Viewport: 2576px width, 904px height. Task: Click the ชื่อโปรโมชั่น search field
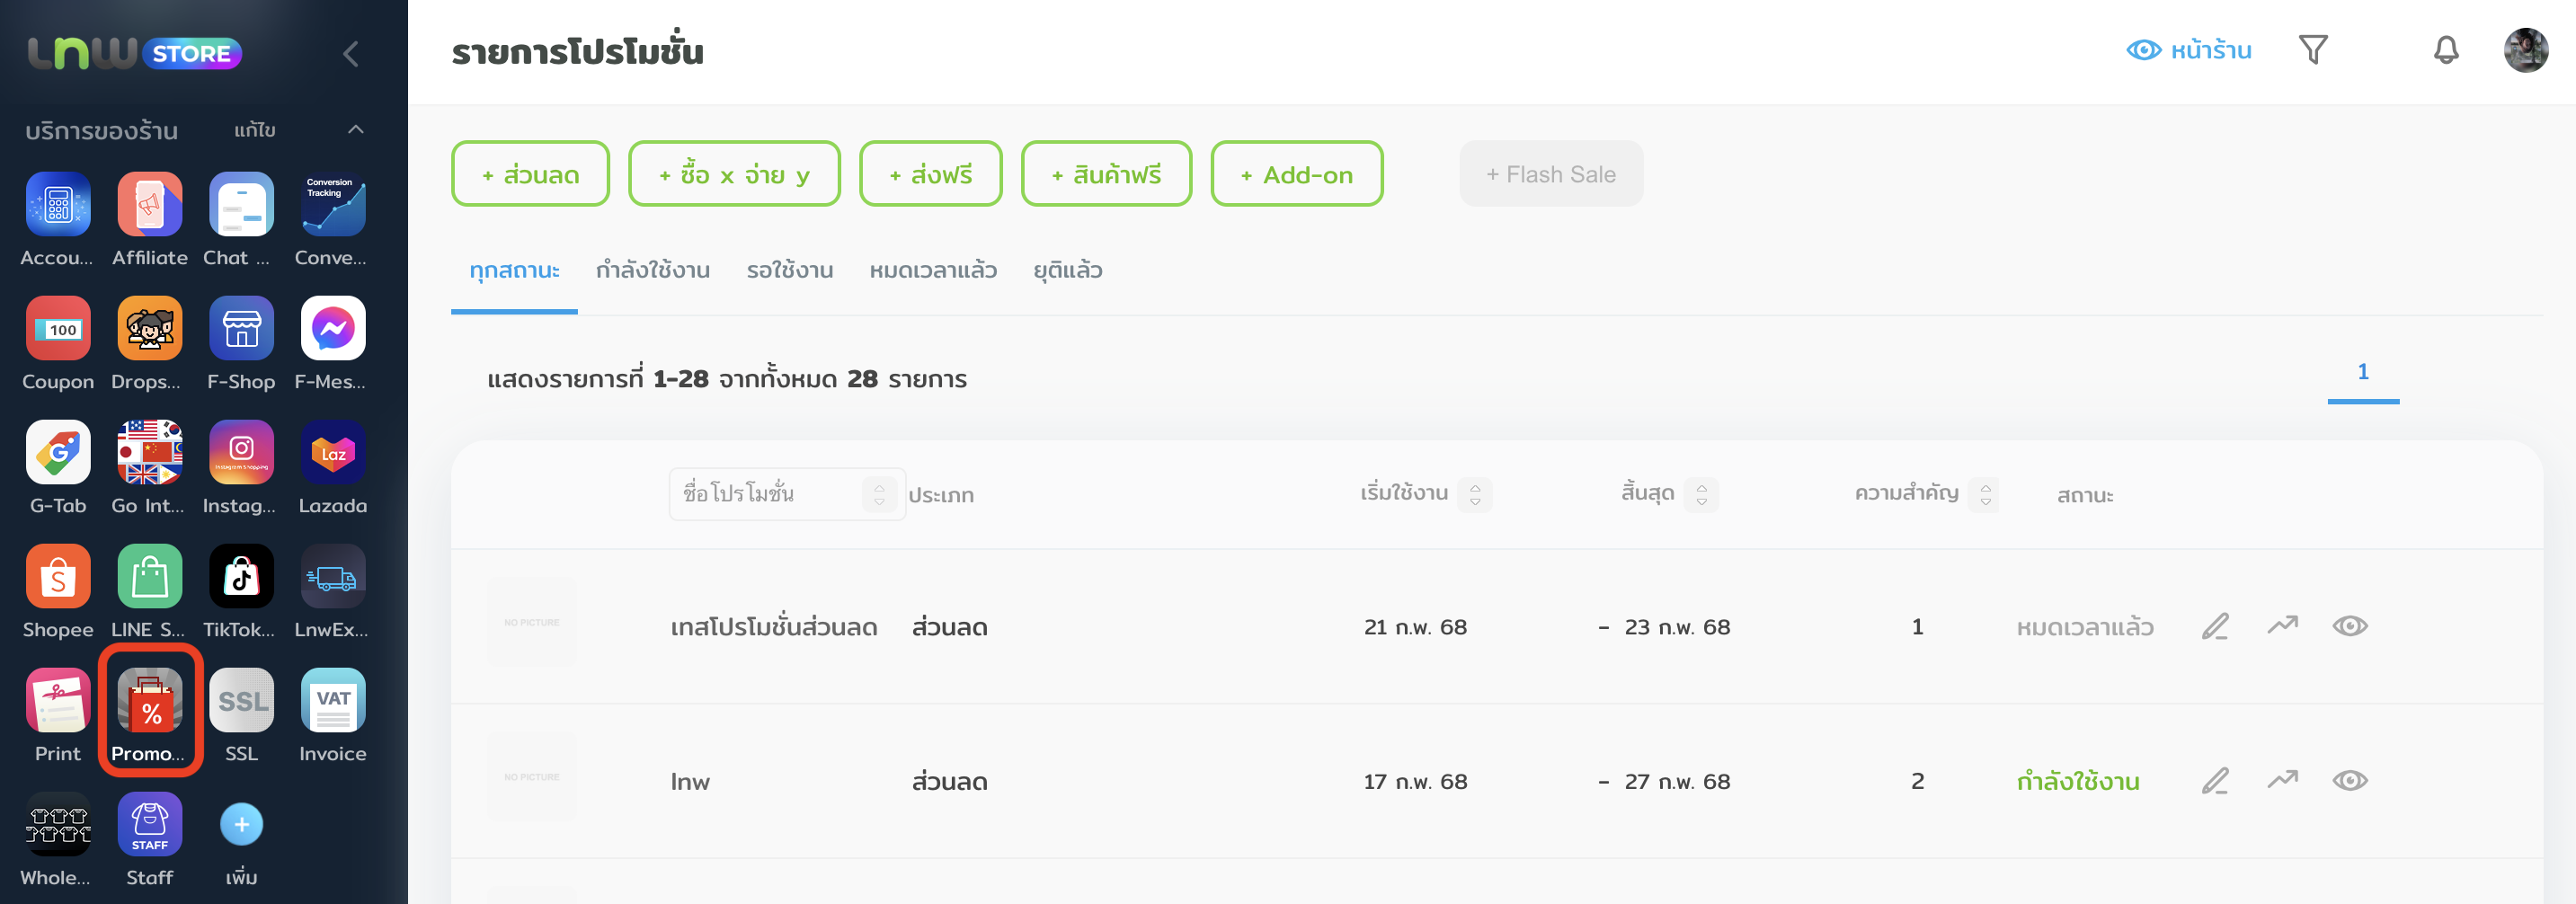[x=767, y=494]
